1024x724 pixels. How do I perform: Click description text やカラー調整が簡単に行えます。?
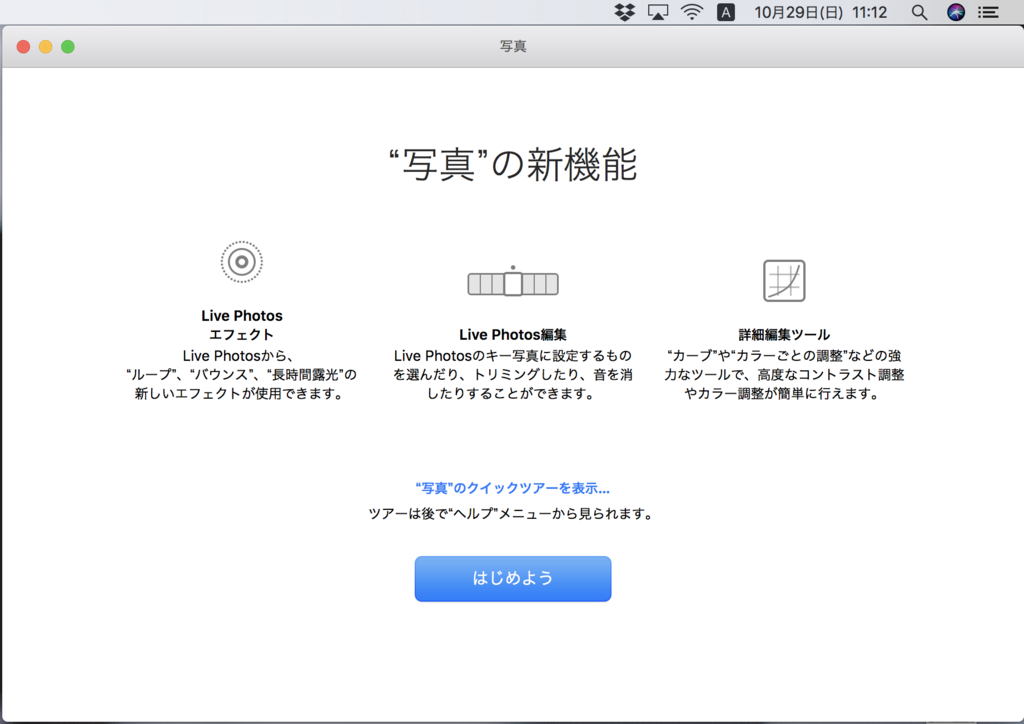tap(782, 394)
